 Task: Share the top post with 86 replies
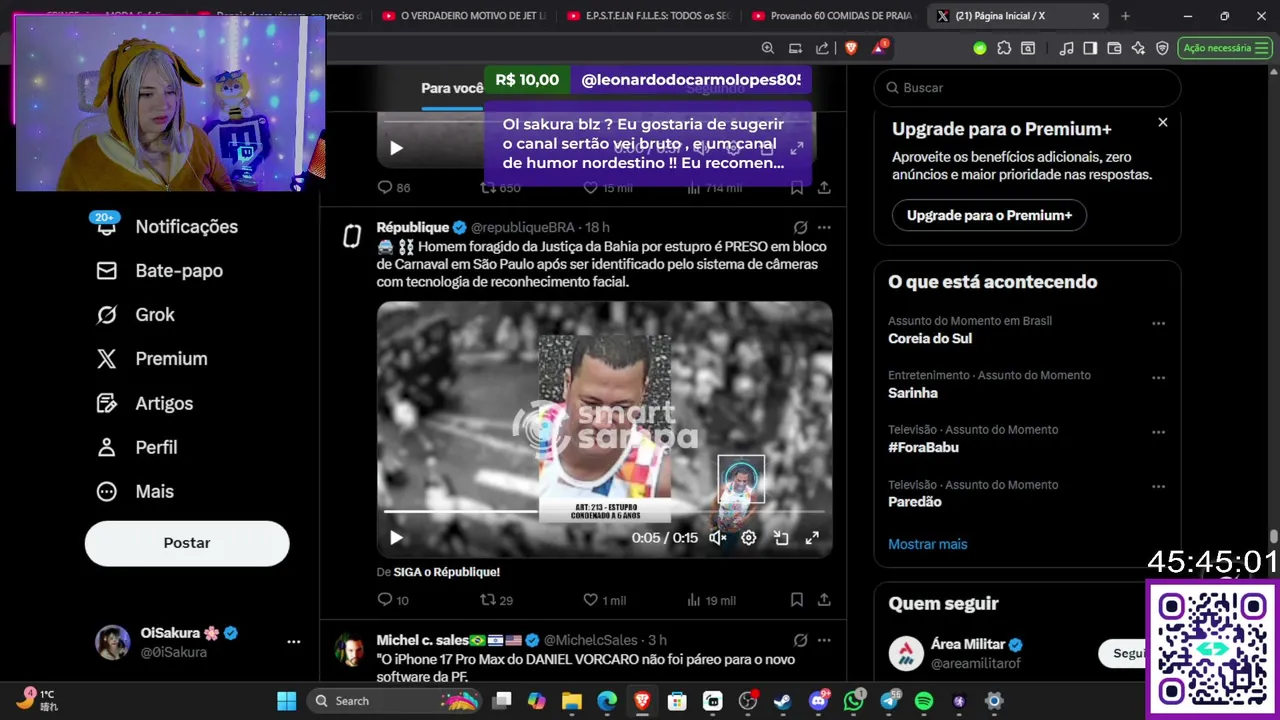(x=824, y=187)
